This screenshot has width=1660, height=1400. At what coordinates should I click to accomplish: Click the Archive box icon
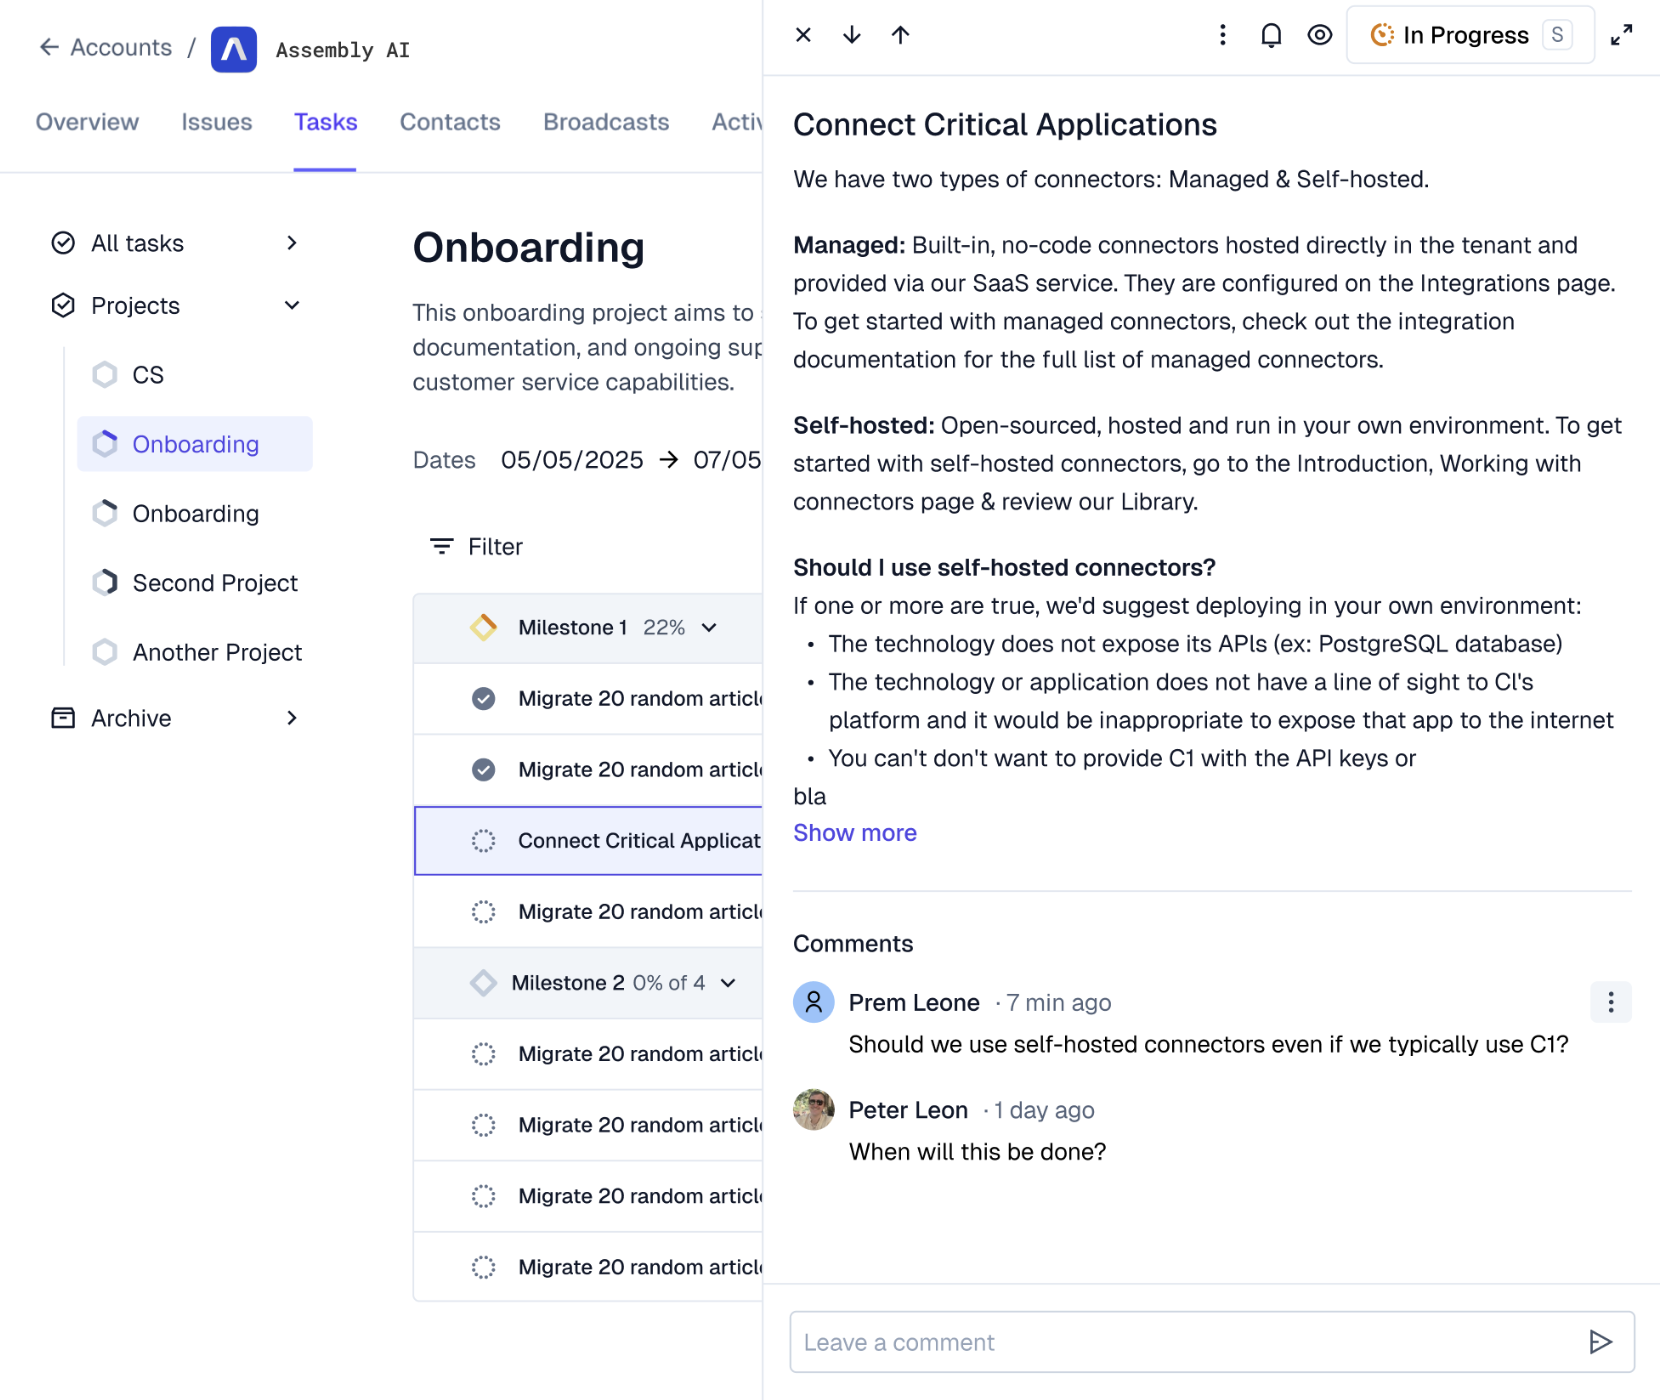click(63, 718)
